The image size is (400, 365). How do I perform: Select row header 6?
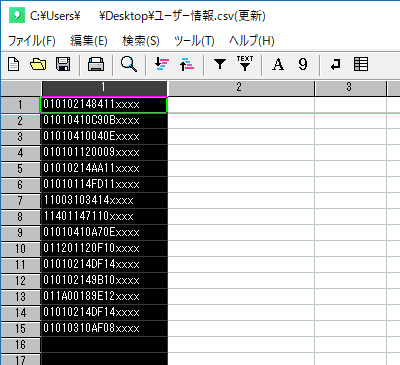(x=20, y=185)
